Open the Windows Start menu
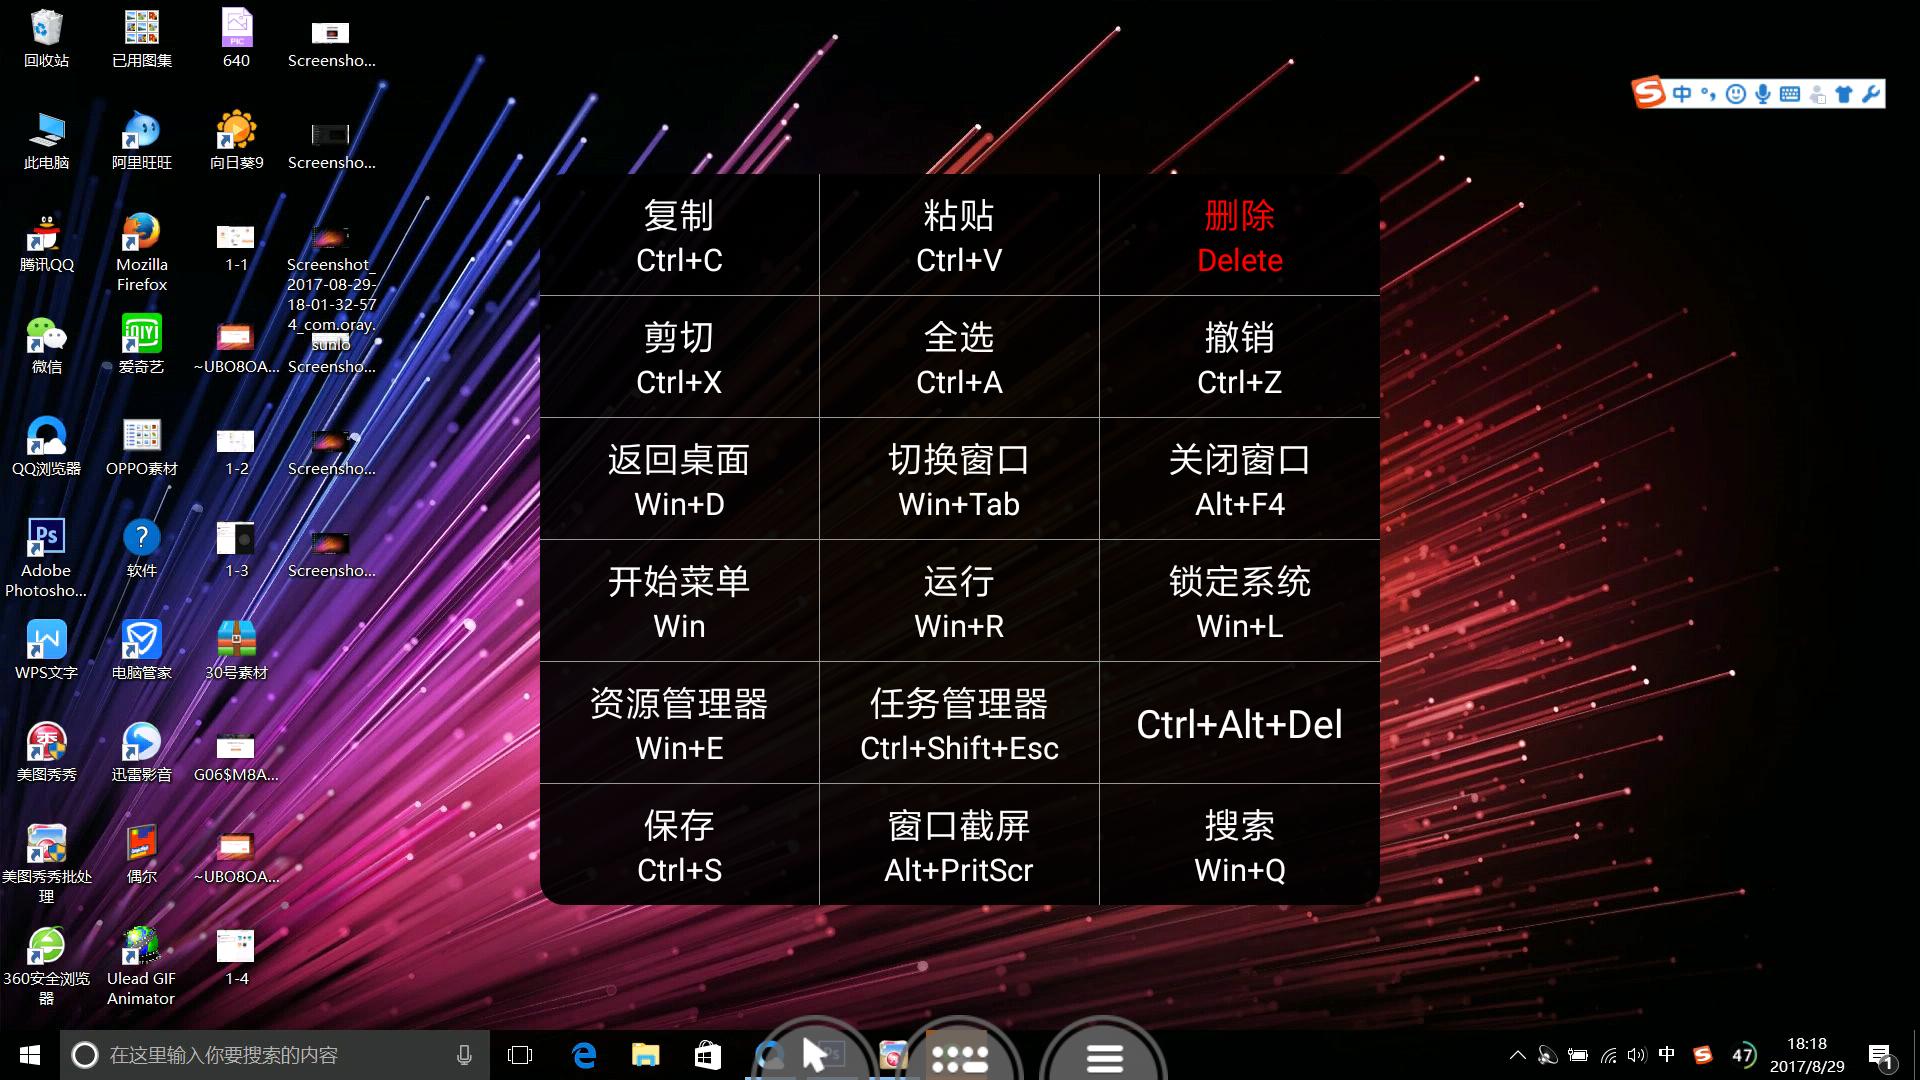The height and width of the screenshot is (1080, 1920). point(29,1054)
